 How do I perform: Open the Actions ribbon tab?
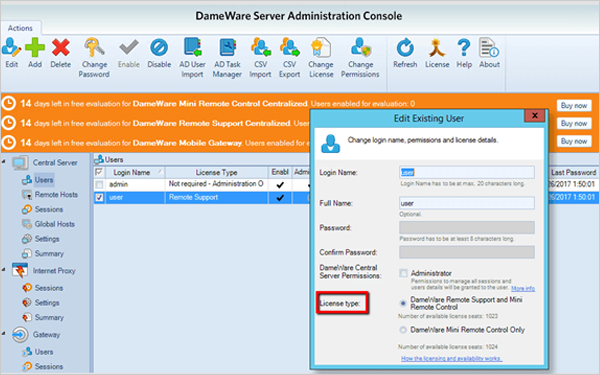coord(20,28)
